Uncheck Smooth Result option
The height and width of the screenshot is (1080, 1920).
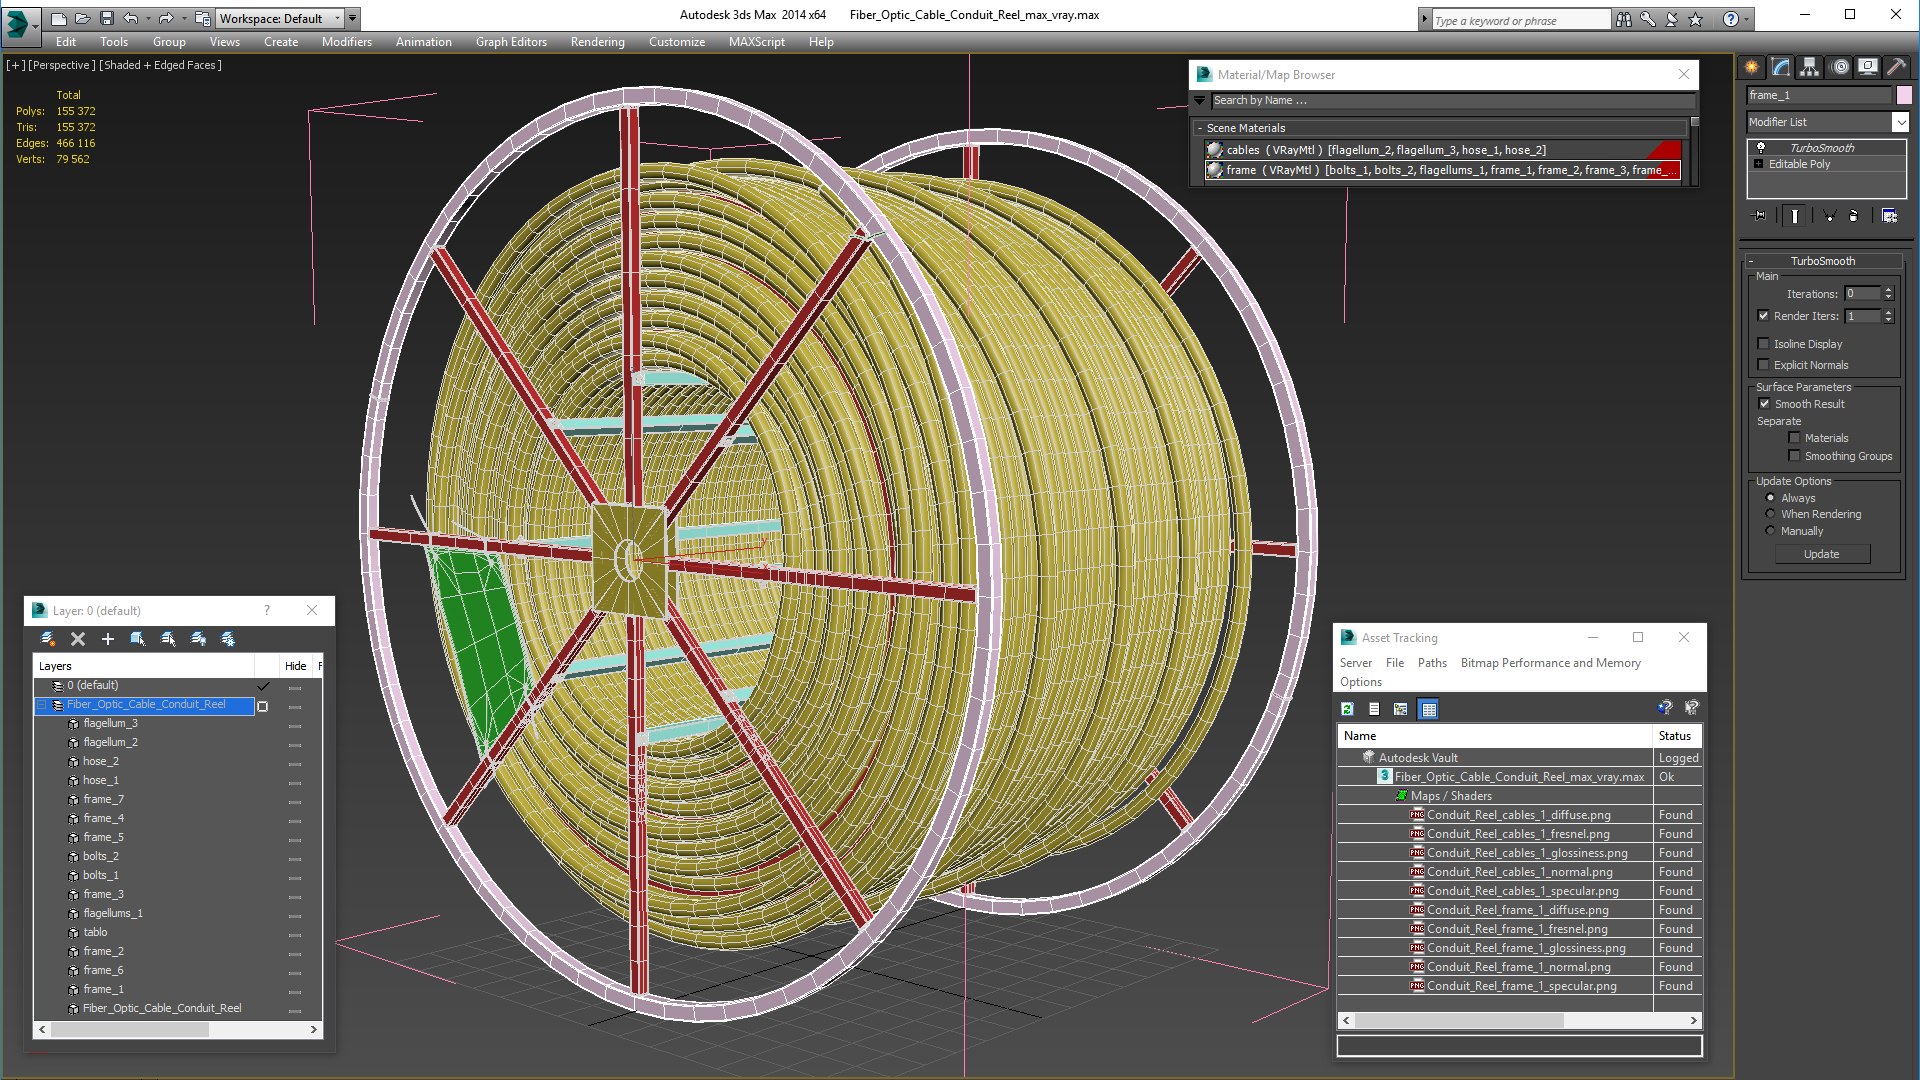1764,404
